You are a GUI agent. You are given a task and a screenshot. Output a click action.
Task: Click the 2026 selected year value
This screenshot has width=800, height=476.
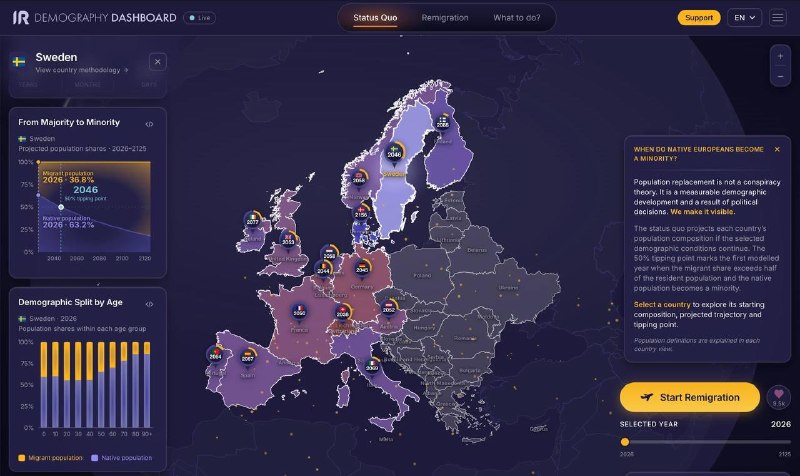coord(781,424)
